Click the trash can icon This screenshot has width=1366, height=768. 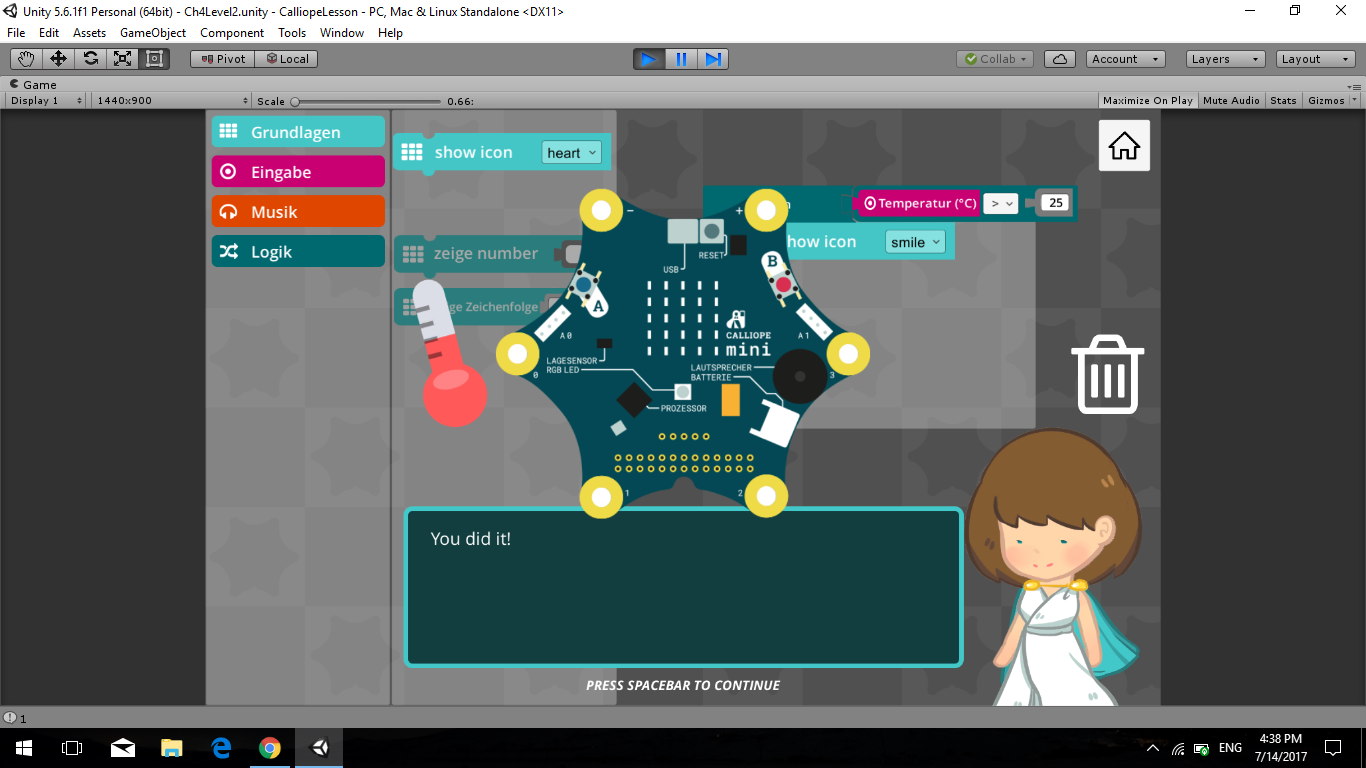[x=1107, y=375]
